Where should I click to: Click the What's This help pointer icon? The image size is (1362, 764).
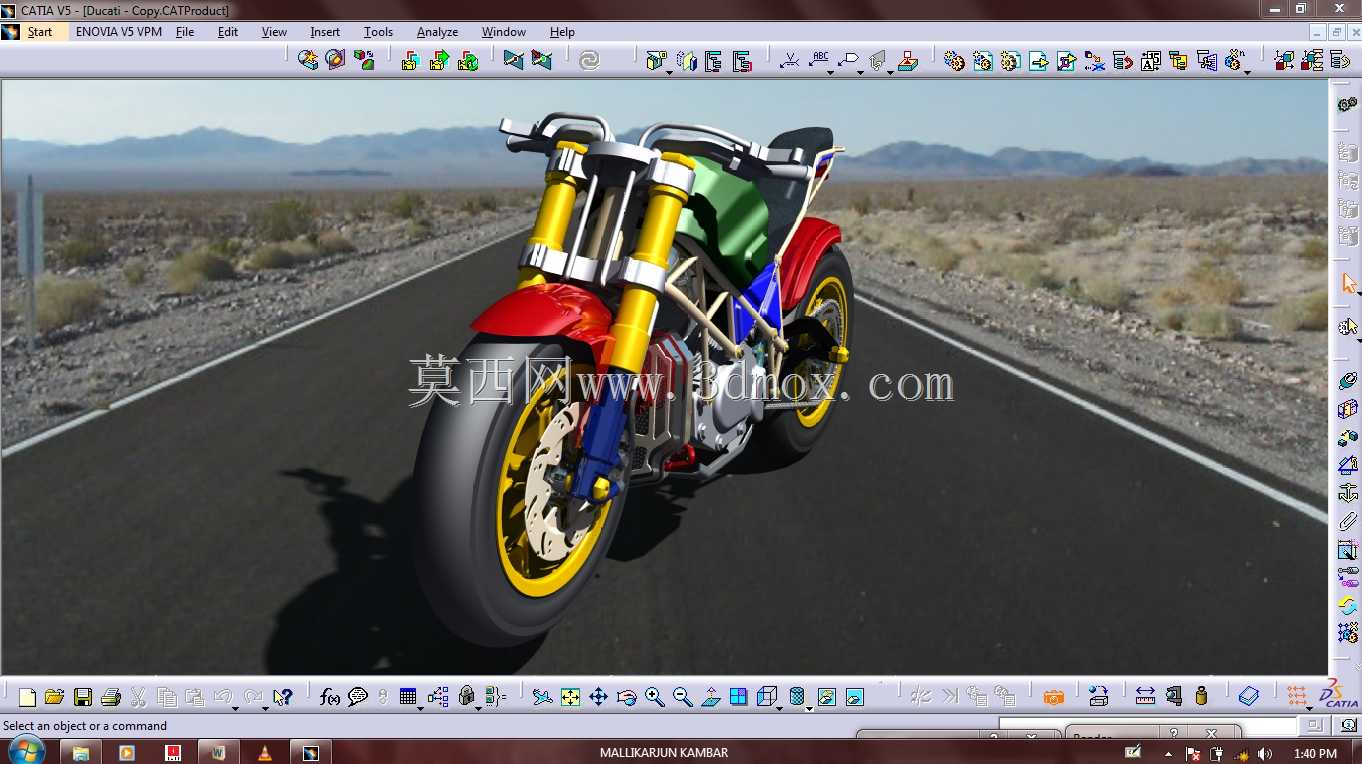283,697
